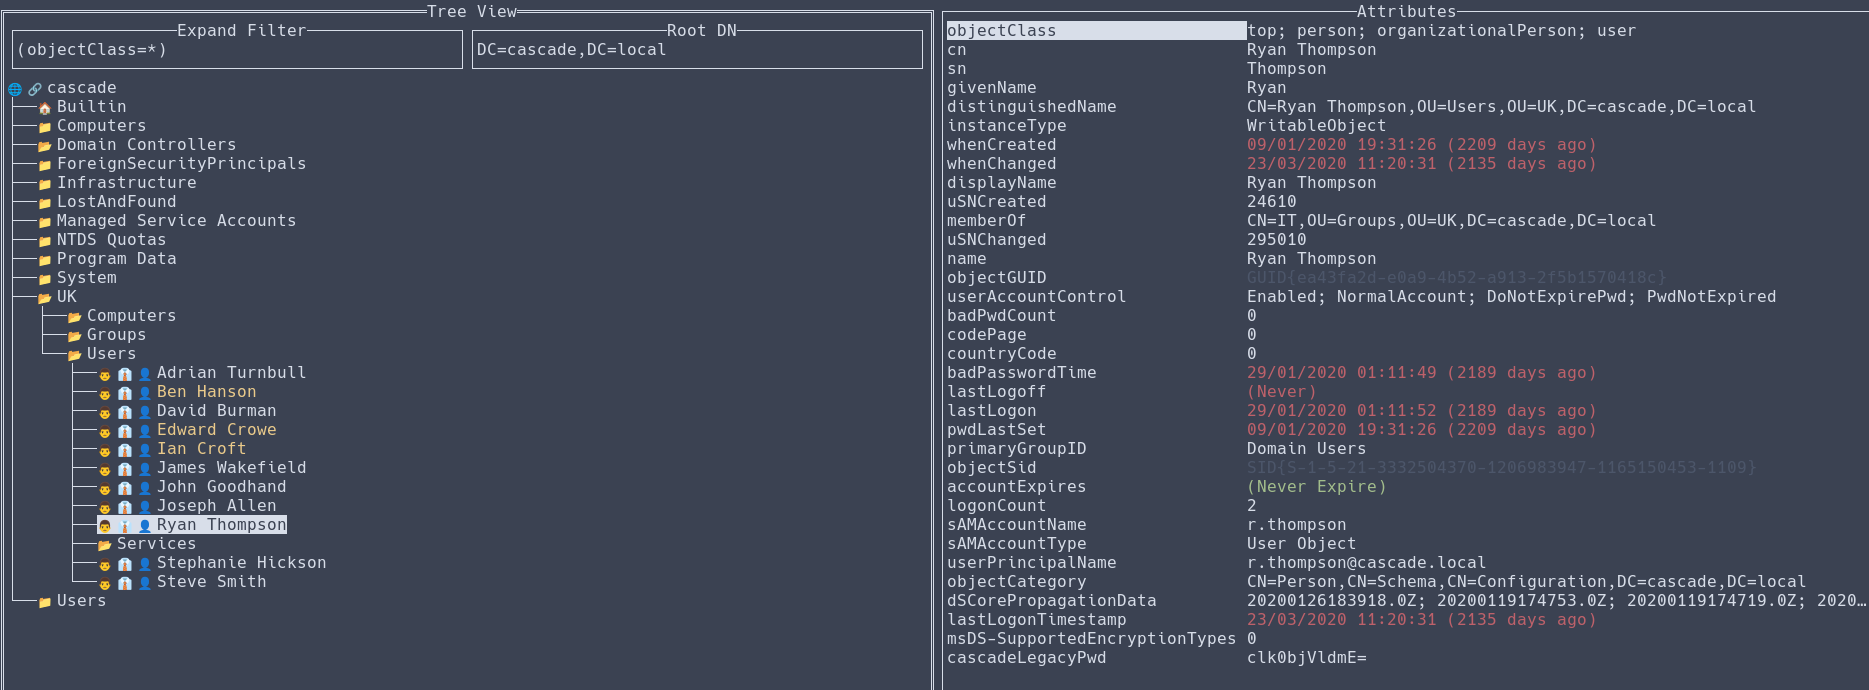
Task: Click the blue silhouette icon beside Steve Smith
Action: point(145,583)
